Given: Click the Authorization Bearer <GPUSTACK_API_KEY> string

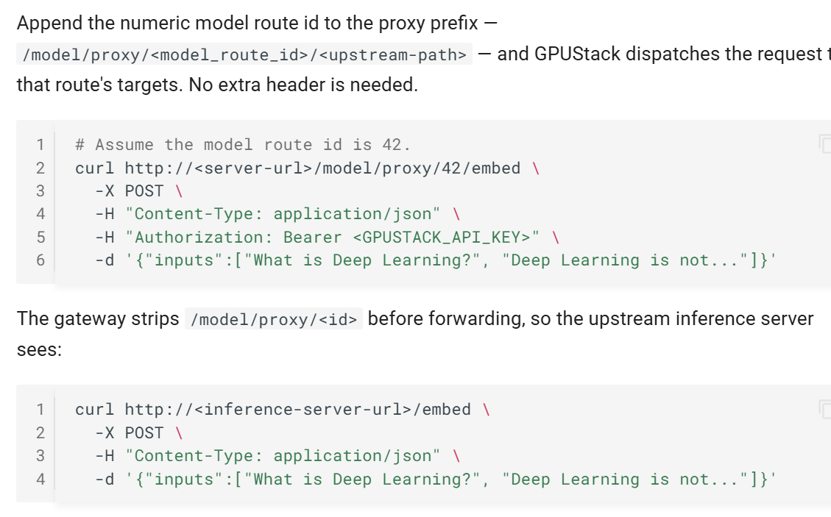Looking at the screenshot, I should pyautogui.click(x=332, y=237).
